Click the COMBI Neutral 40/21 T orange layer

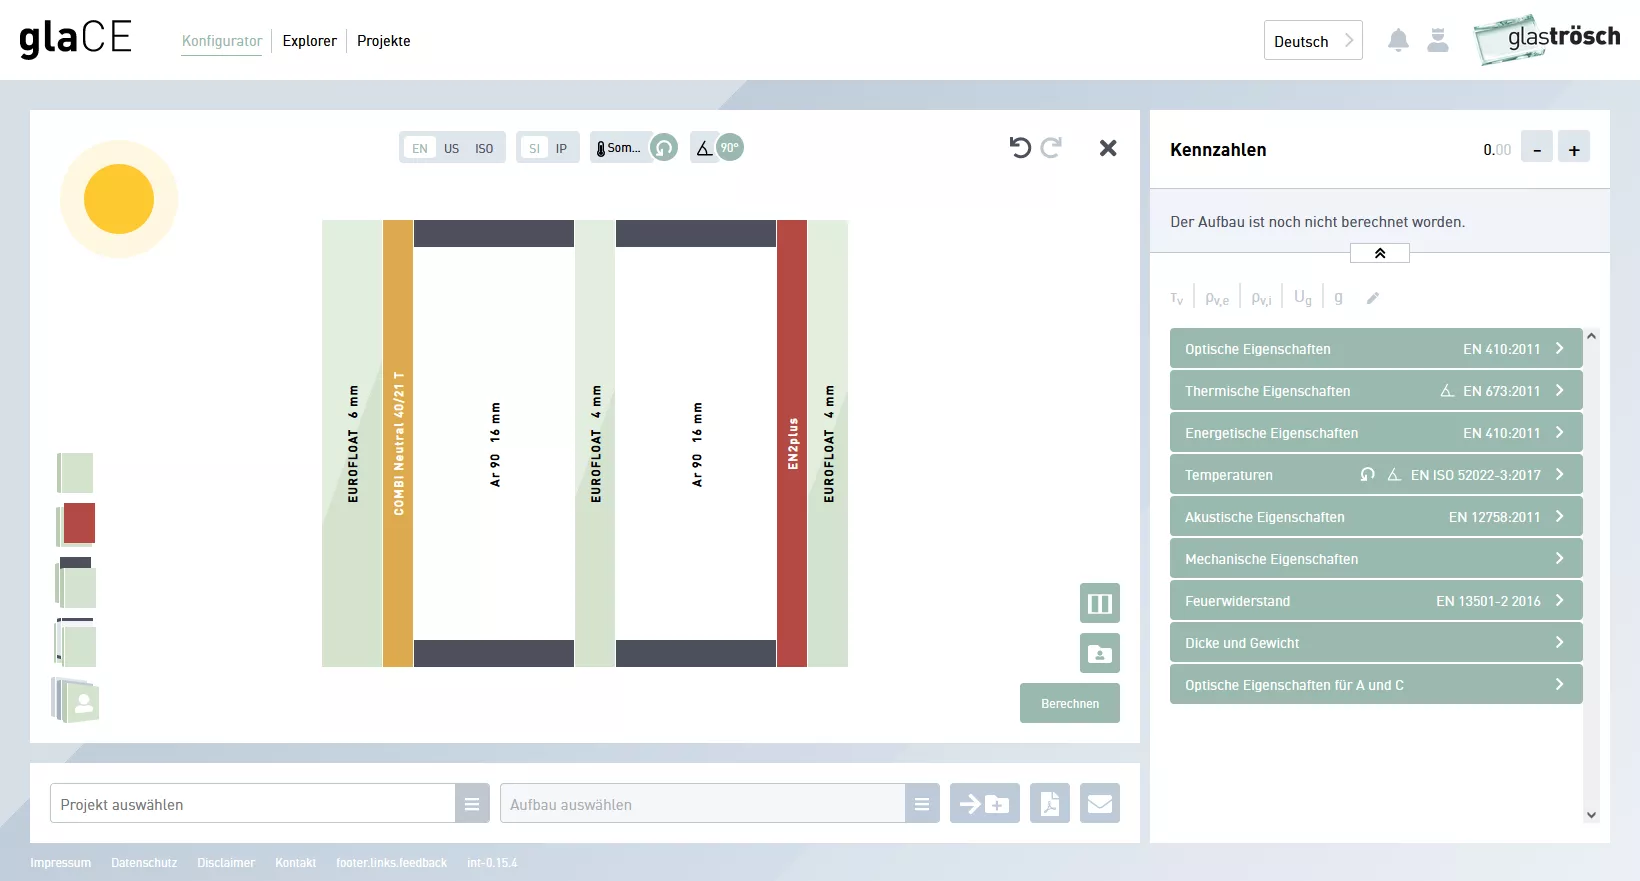(x=398, y=443)
